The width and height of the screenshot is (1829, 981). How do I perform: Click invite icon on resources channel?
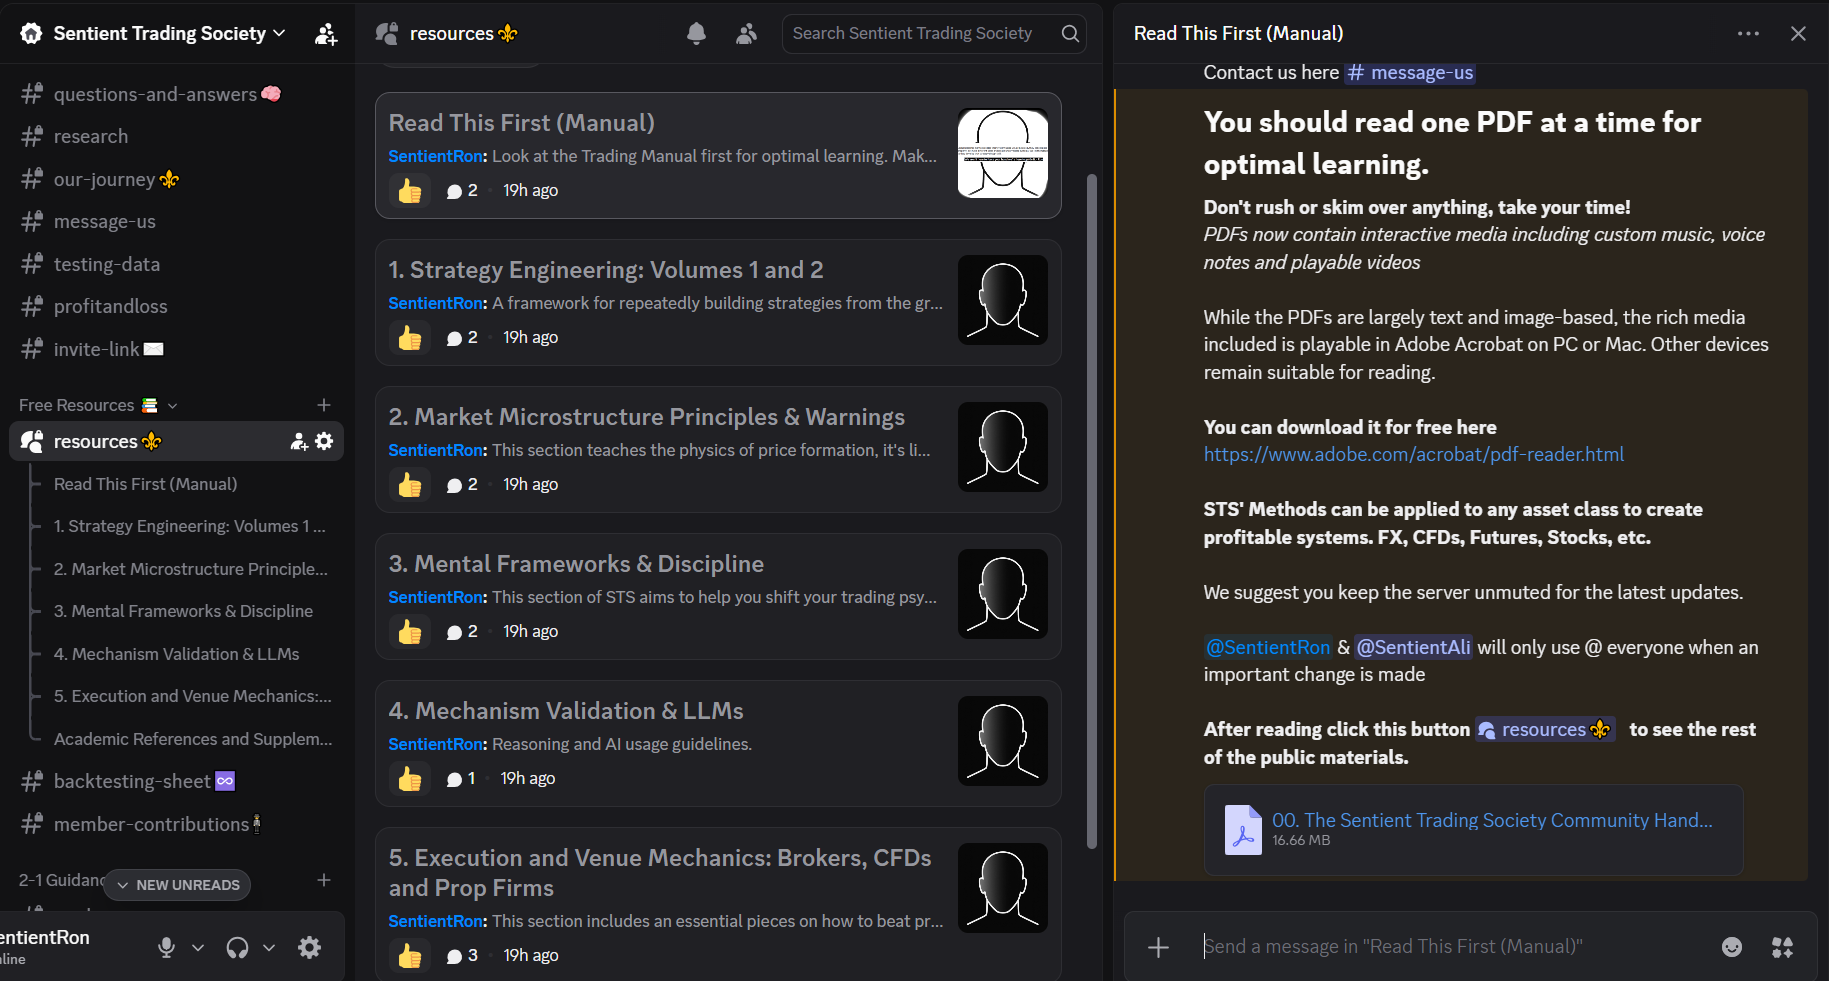coord(299,441)
